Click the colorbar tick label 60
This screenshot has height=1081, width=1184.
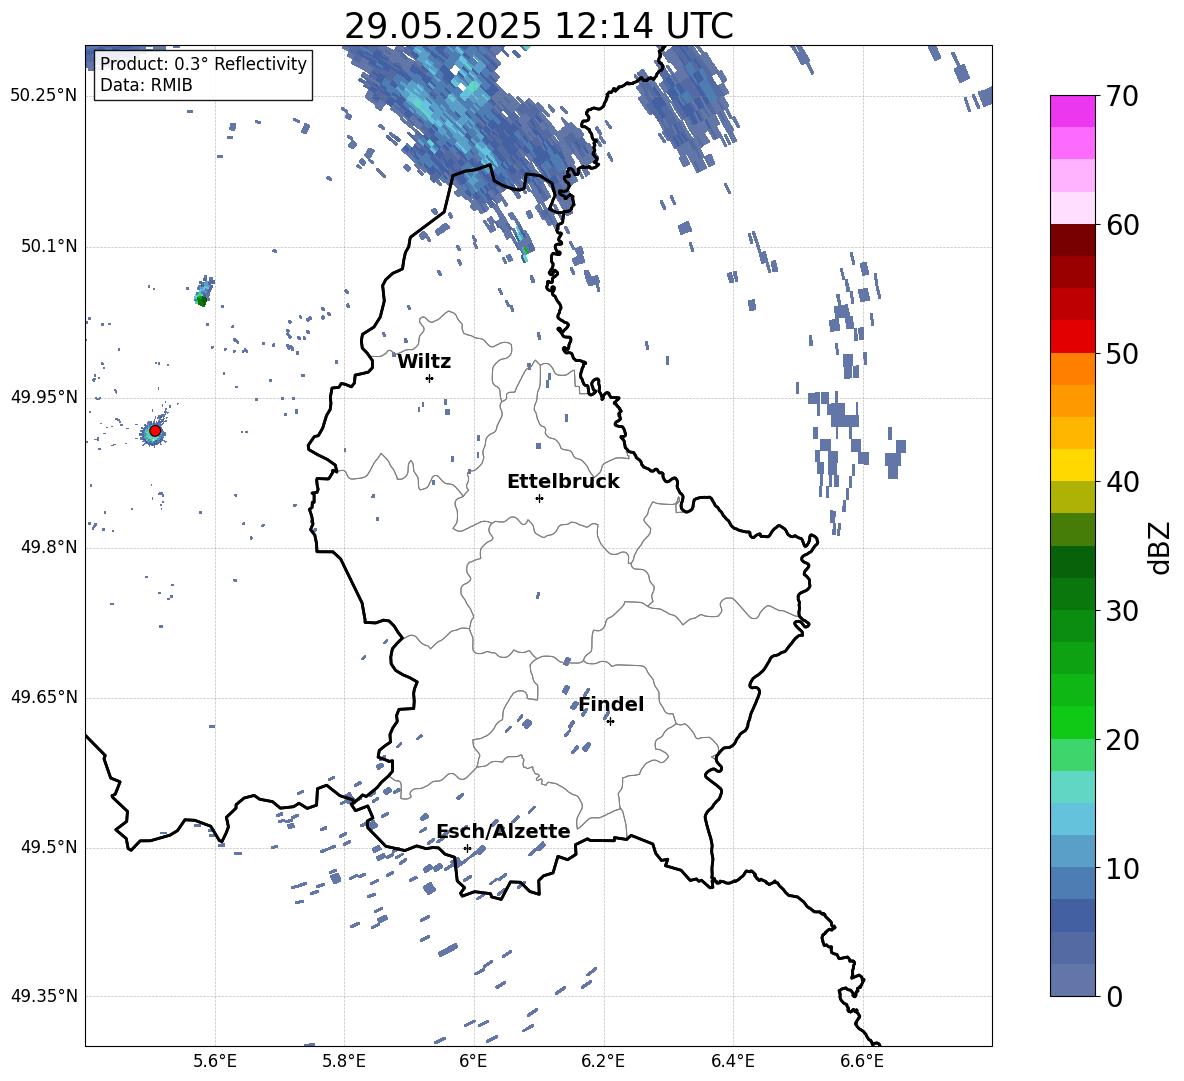pyautogui.click(x=1122, y=225)
